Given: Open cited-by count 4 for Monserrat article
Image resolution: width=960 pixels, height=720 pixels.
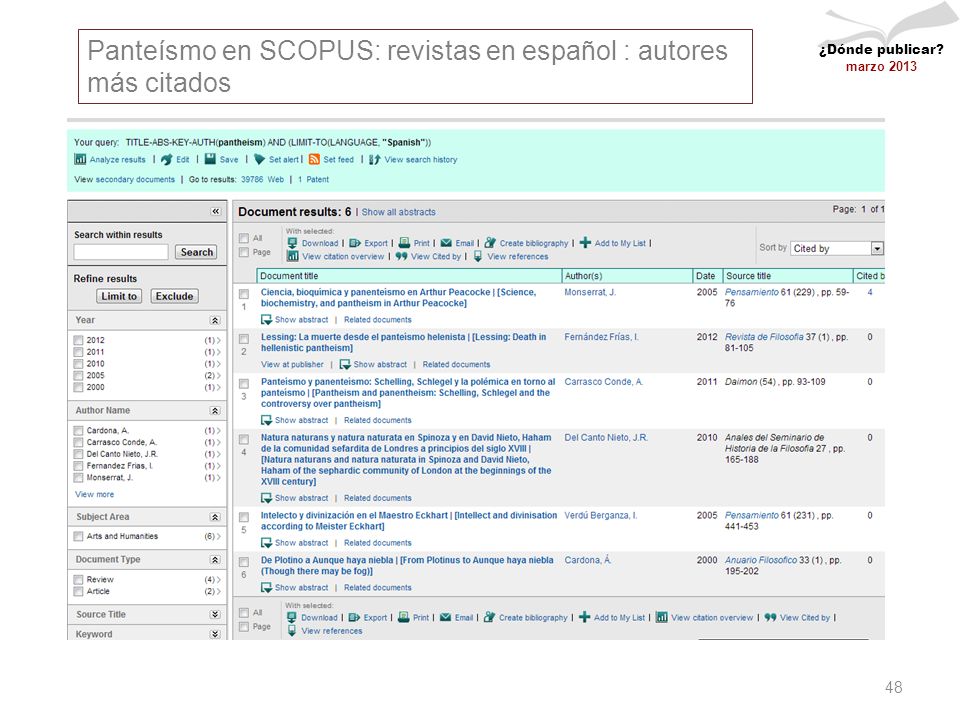Looking at the screenshot, I should coord(870,293).
